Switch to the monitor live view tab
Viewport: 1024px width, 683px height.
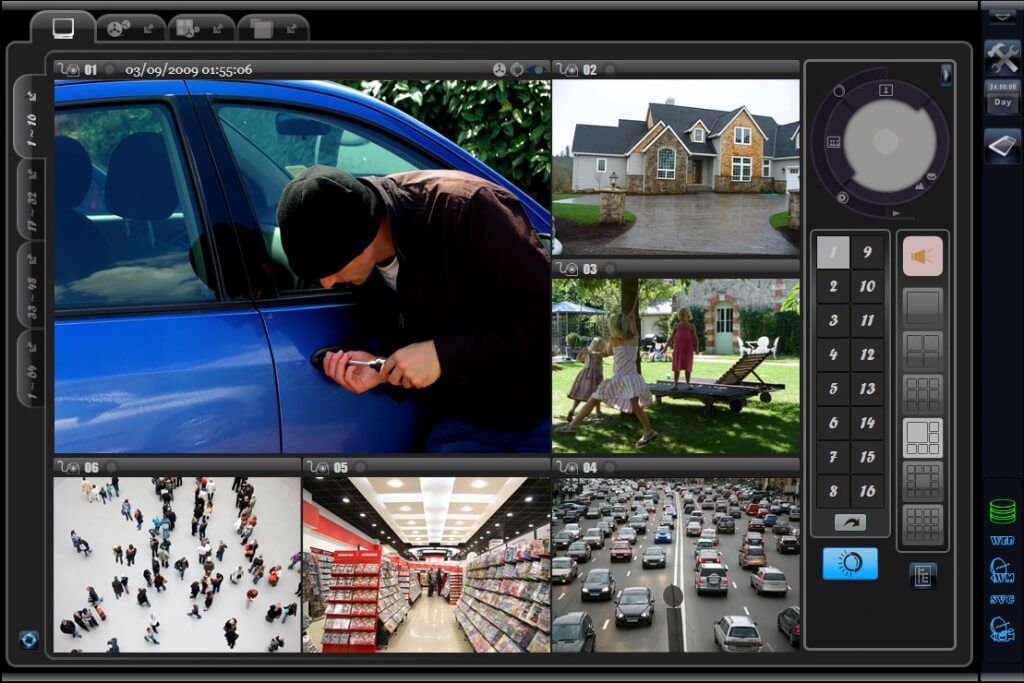pyautogui.click(x=63, y=28)
